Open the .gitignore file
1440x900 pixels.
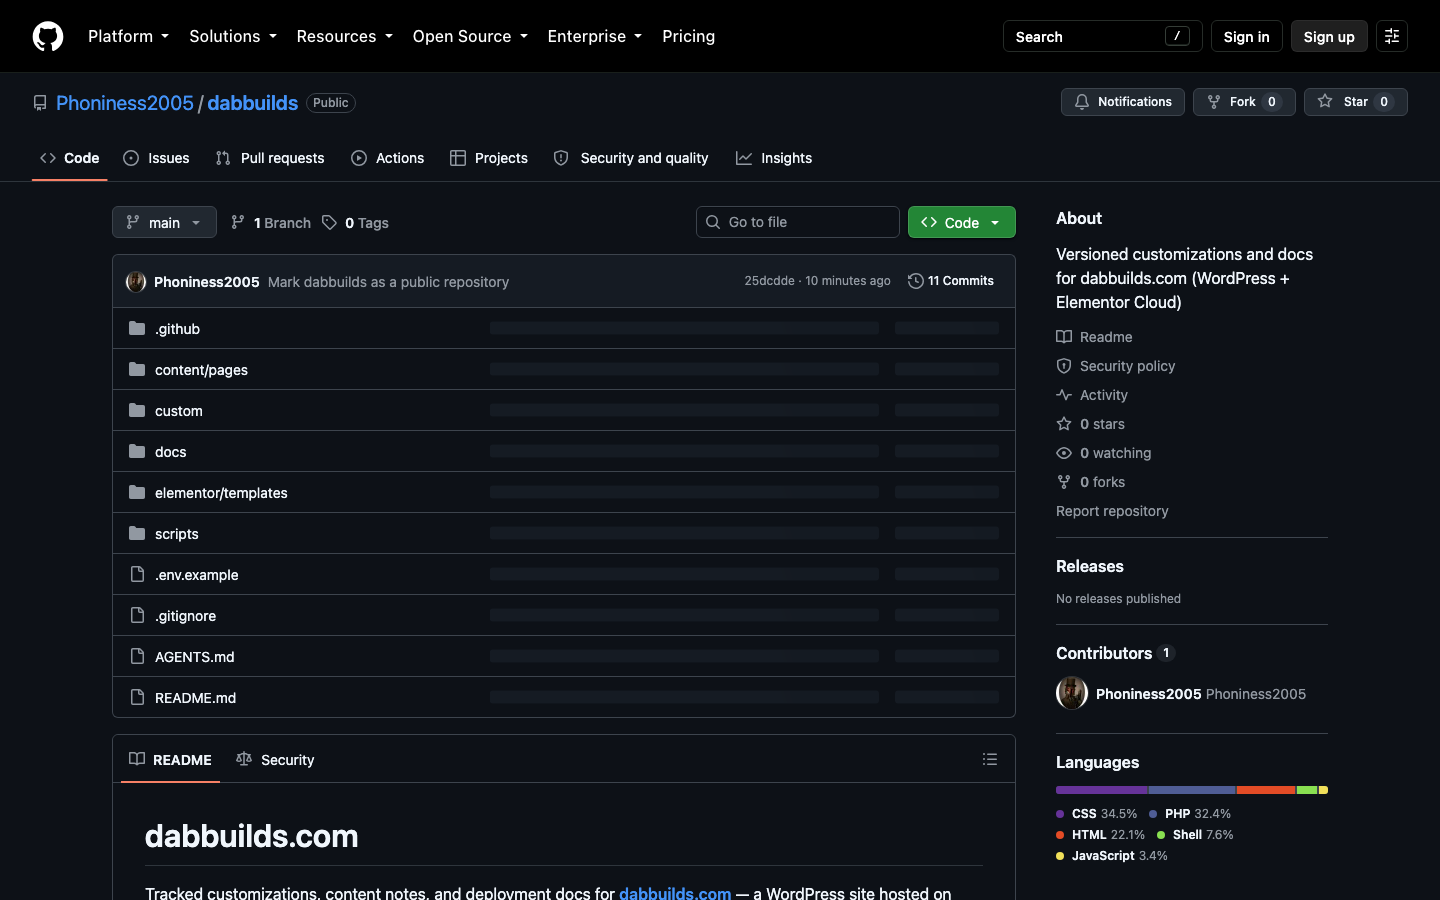185,616
